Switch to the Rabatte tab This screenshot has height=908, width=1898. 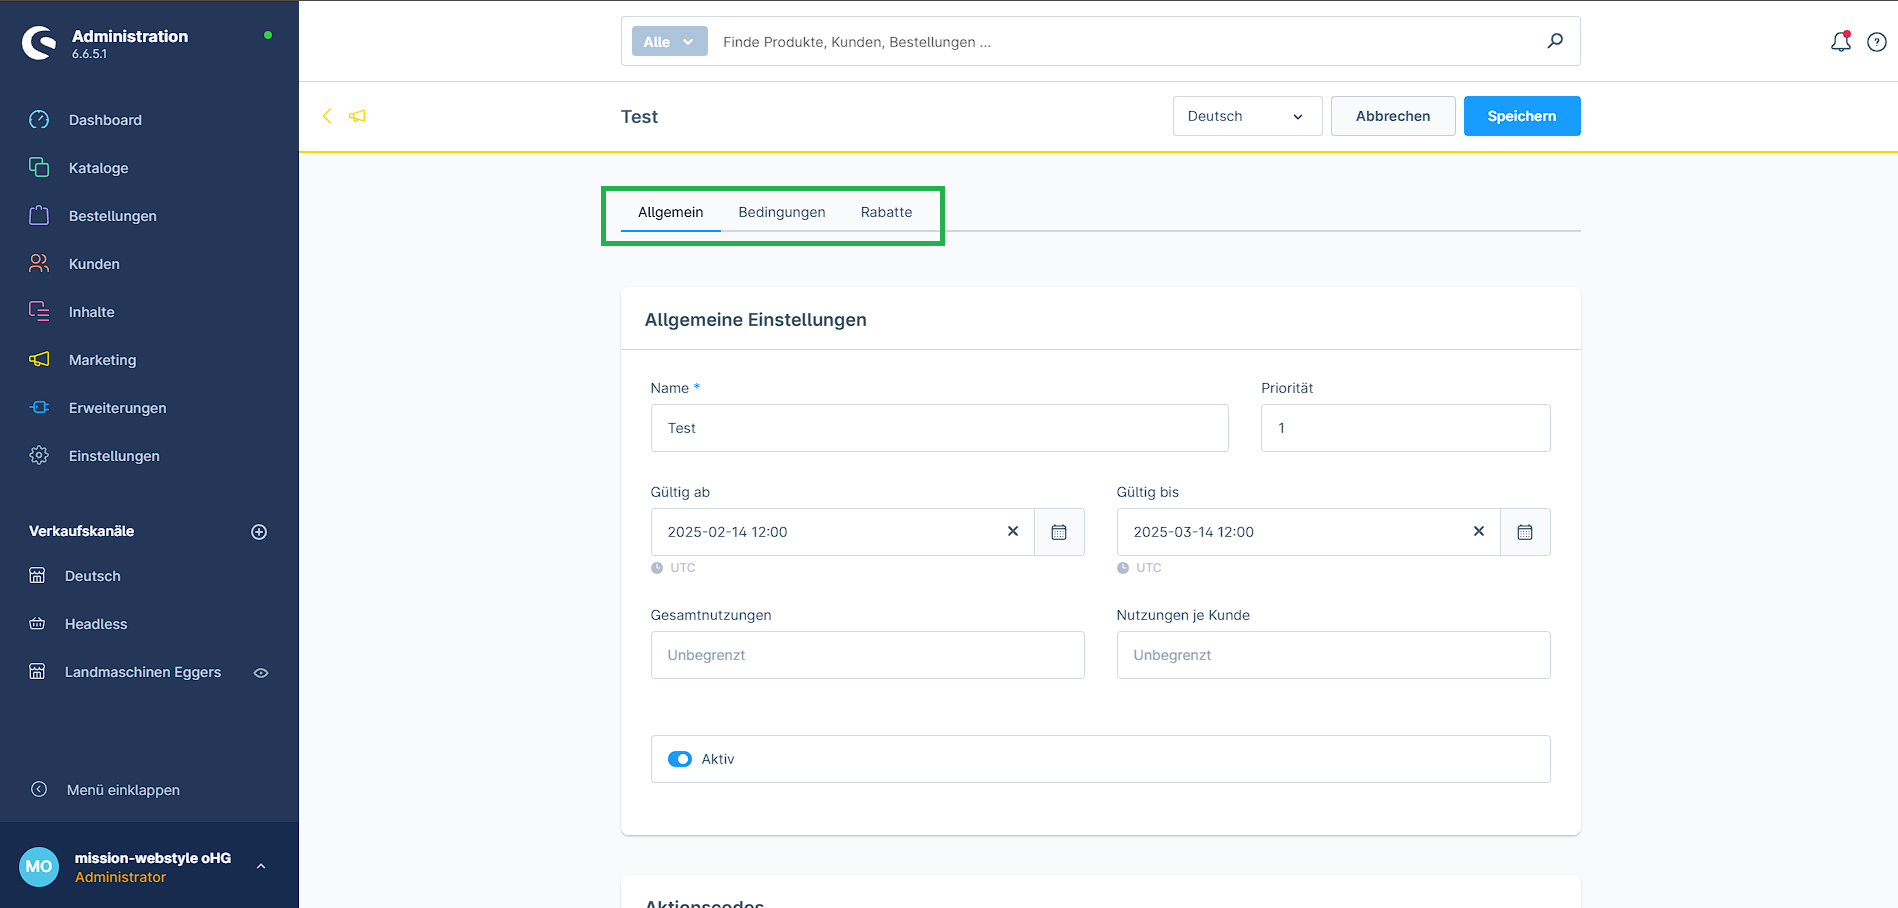click(886, 212)
